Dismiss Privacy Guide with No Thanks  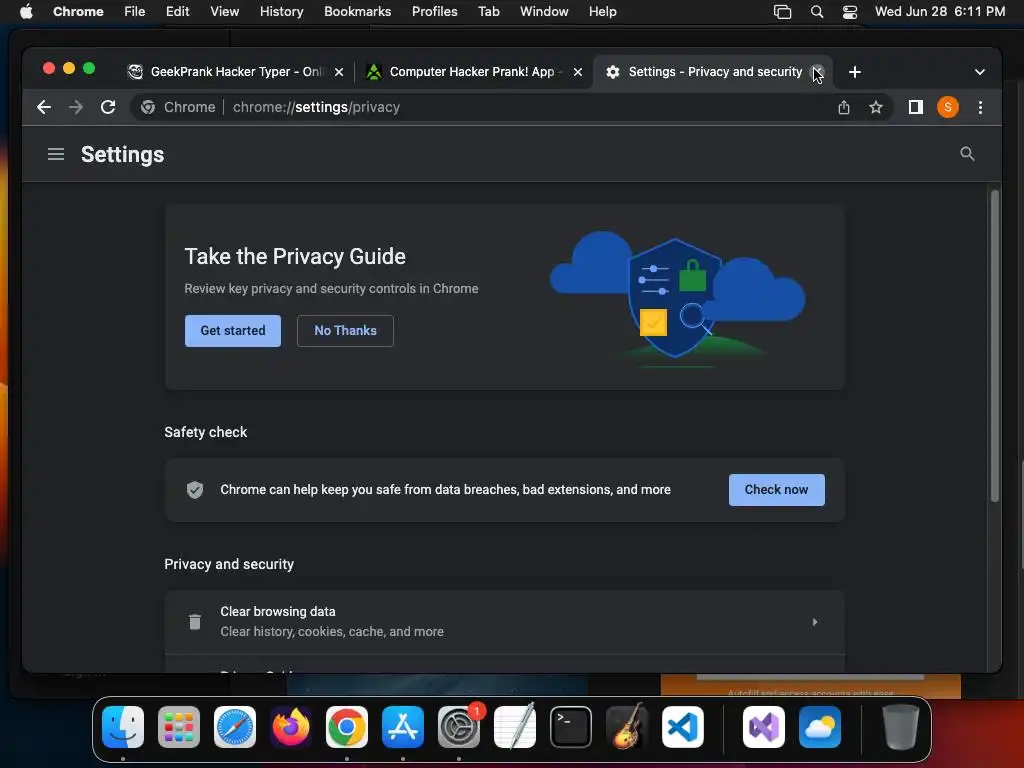point(345,330)
